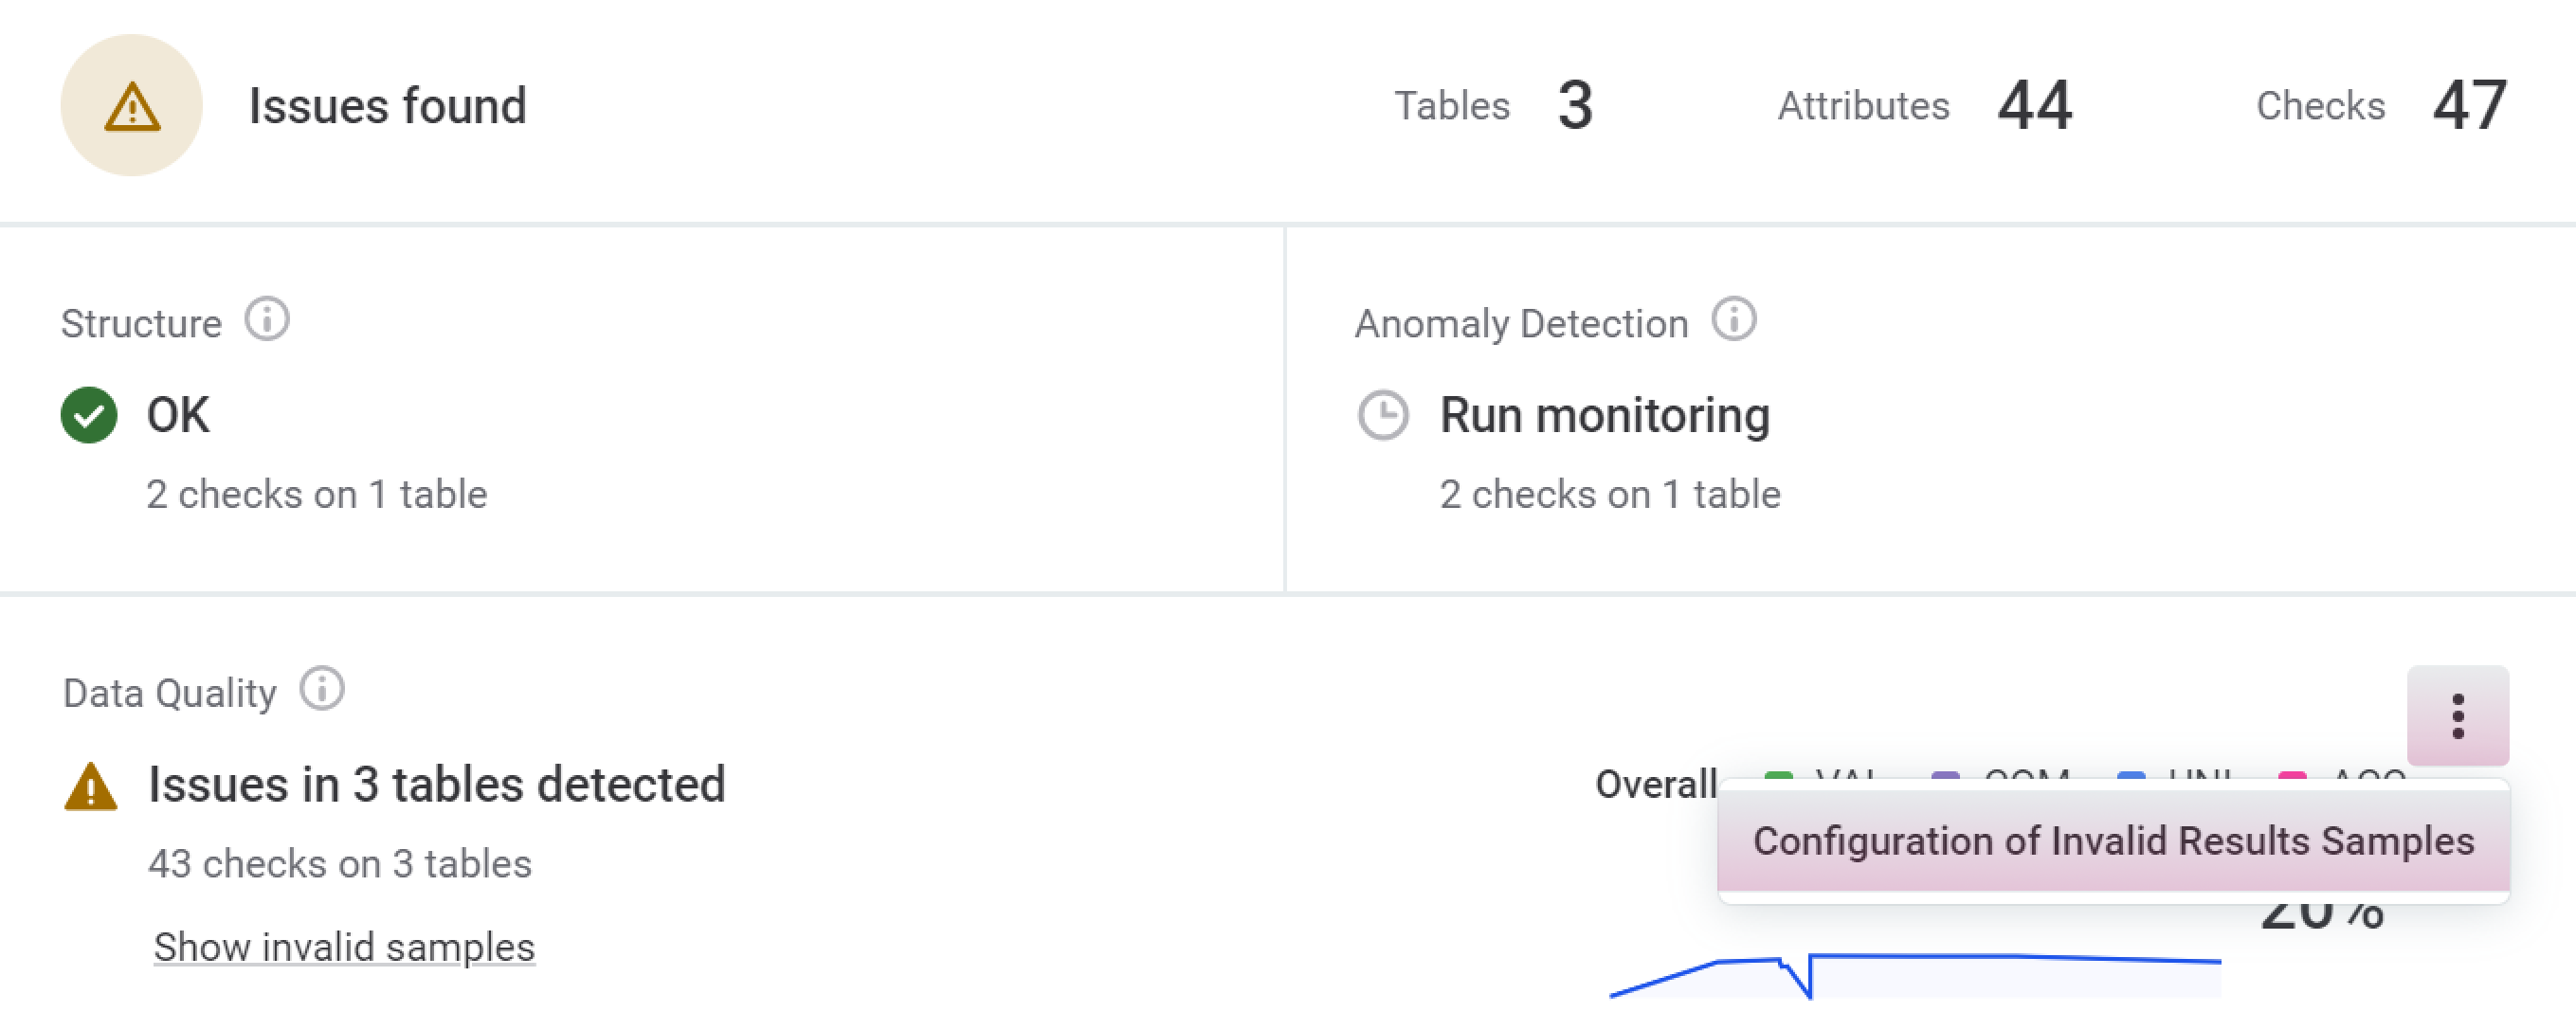
Task: Click the Structure info icon
Action: (267, 320)
